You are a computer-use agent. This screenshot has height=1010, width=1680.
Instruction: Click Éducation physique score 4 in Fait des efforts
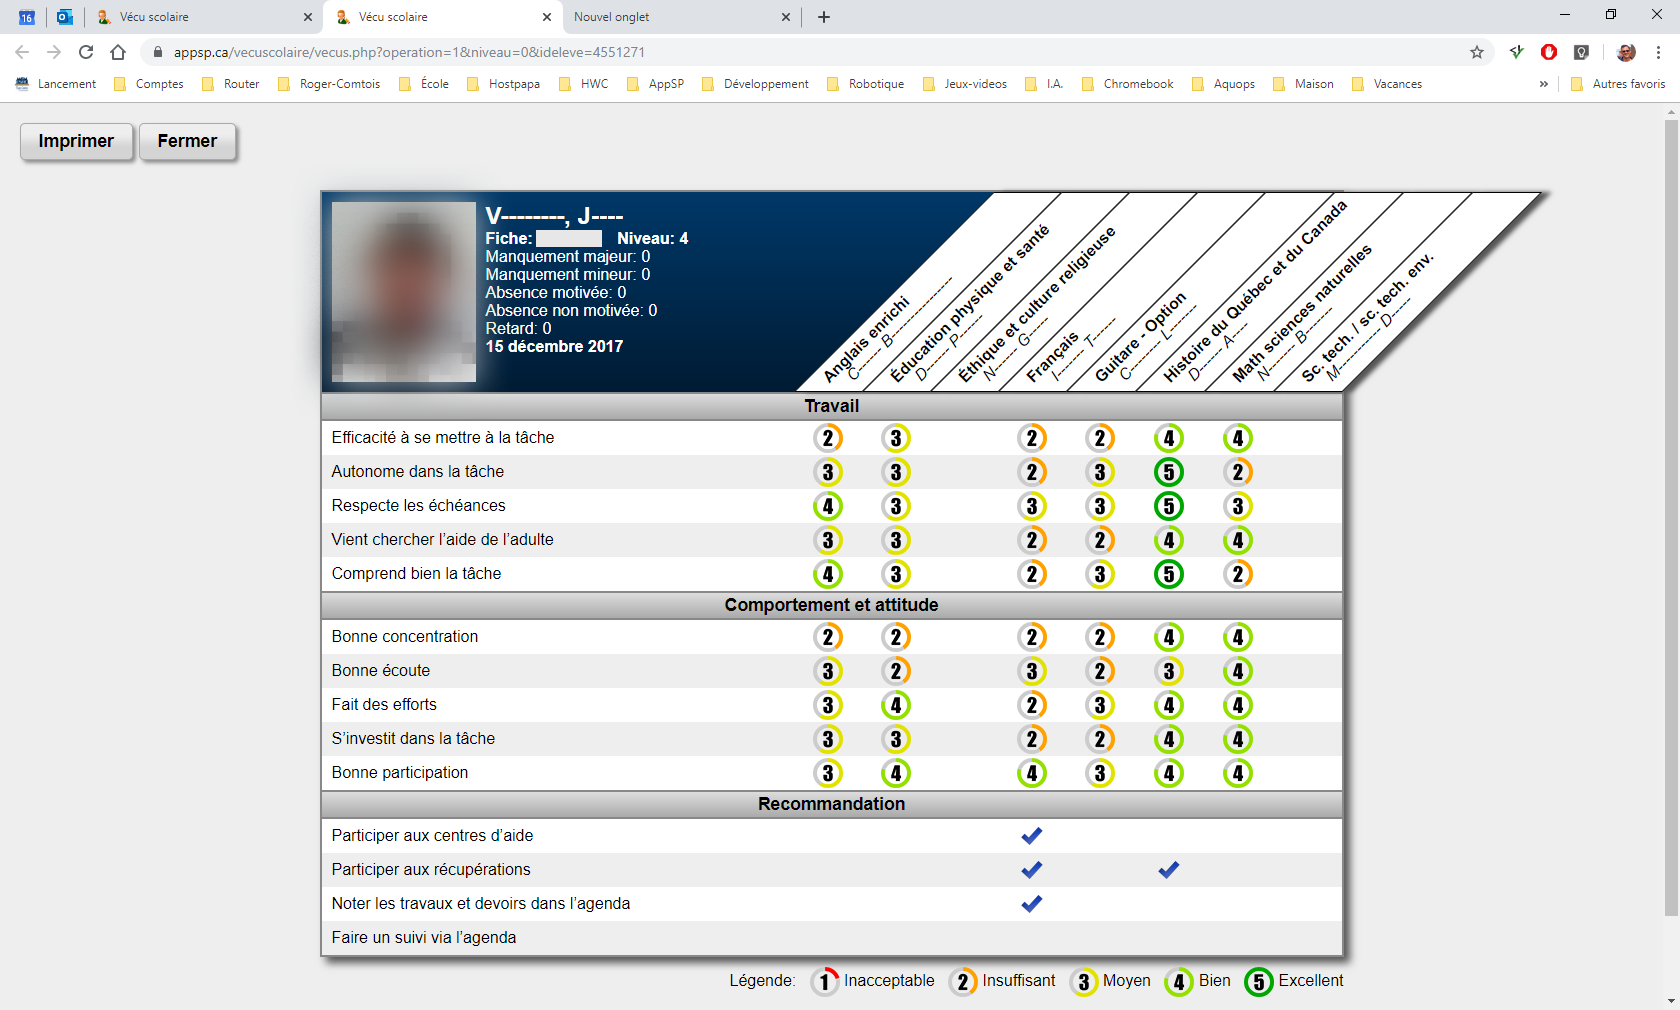pyautogui.click(x=896, y=705)
